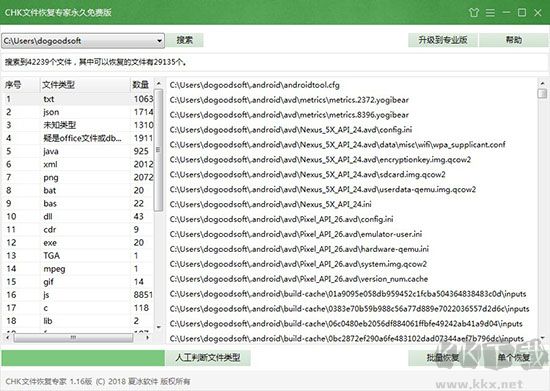Select the exe file type row
550x391 pixels.
click(78, 243)
